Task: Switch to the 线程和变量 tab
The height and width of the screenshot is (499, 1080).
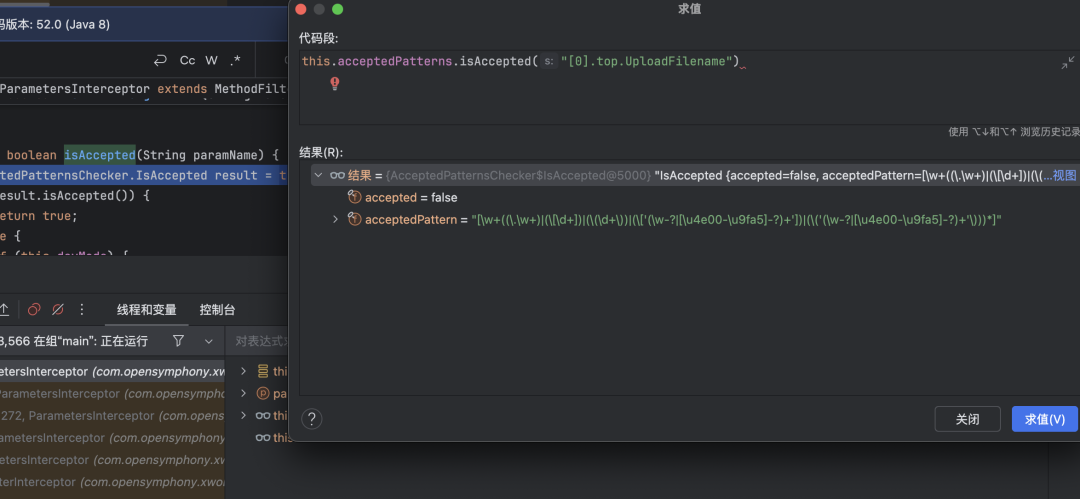Action: point(147,309)
